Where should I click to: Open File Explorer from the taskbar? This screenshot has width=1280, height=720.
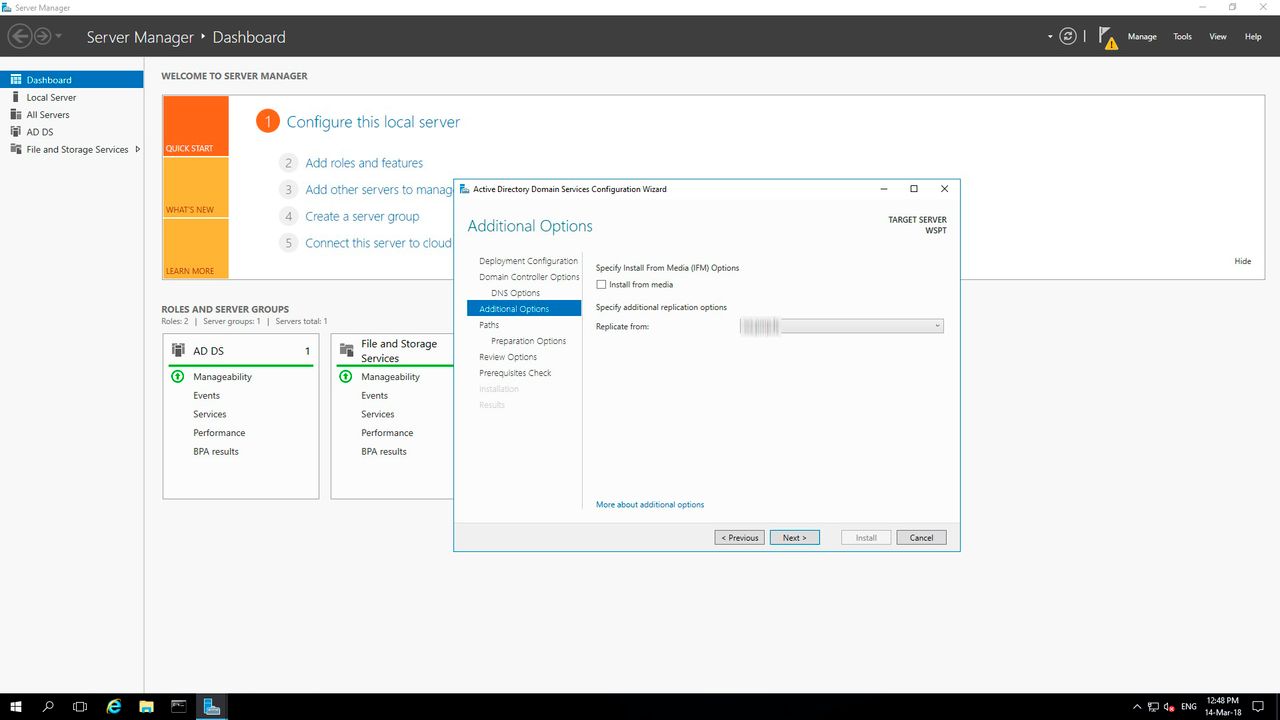(x=146, y=706)
